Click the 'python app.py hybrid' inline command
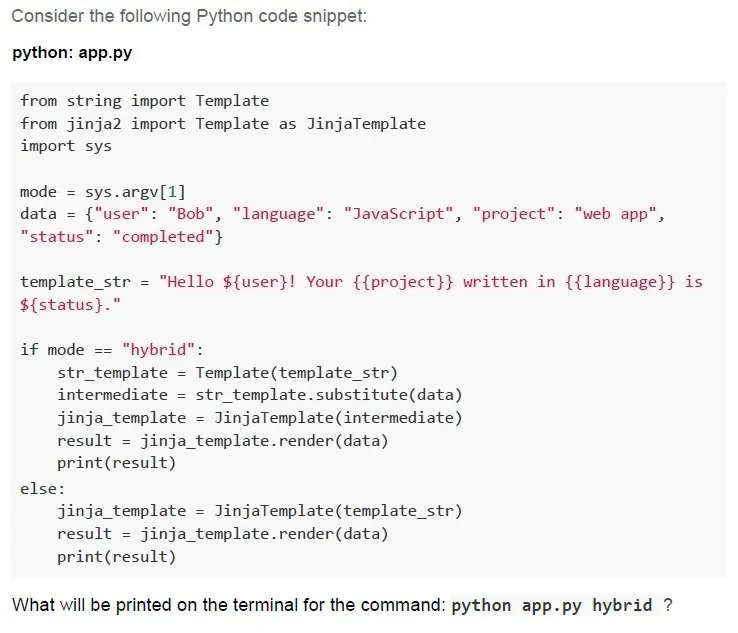Screen dimensions: 738x633 [552, 605]
